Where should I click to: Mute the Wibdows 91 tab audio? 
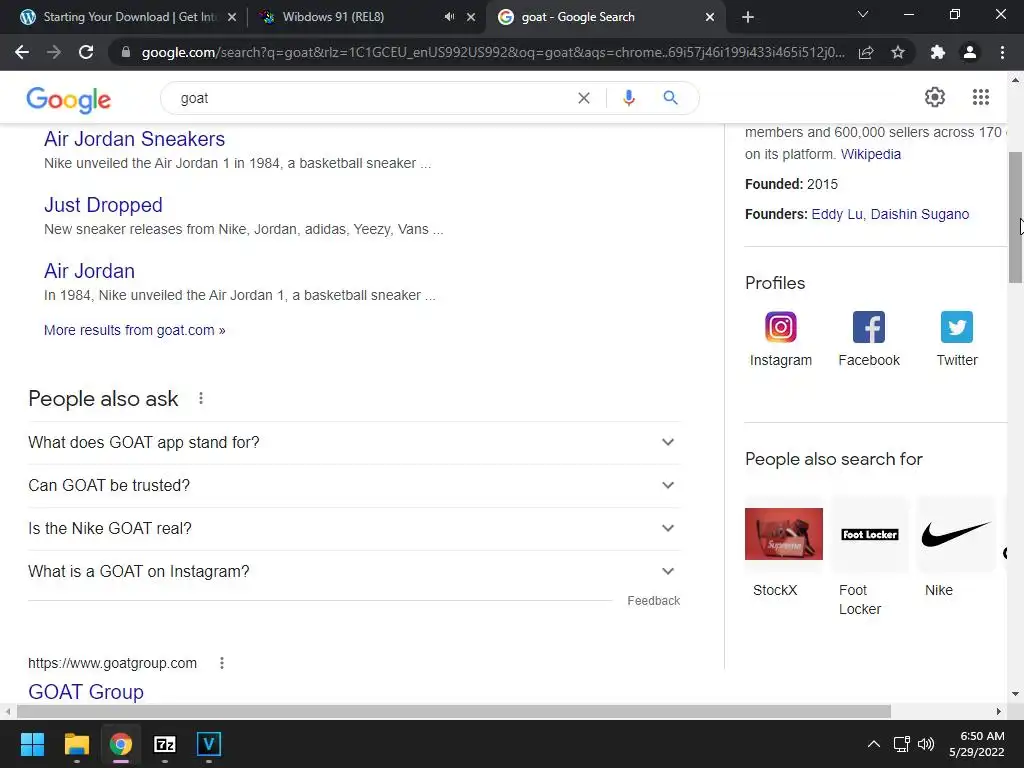pyautogui.click(x=449, y=17)
